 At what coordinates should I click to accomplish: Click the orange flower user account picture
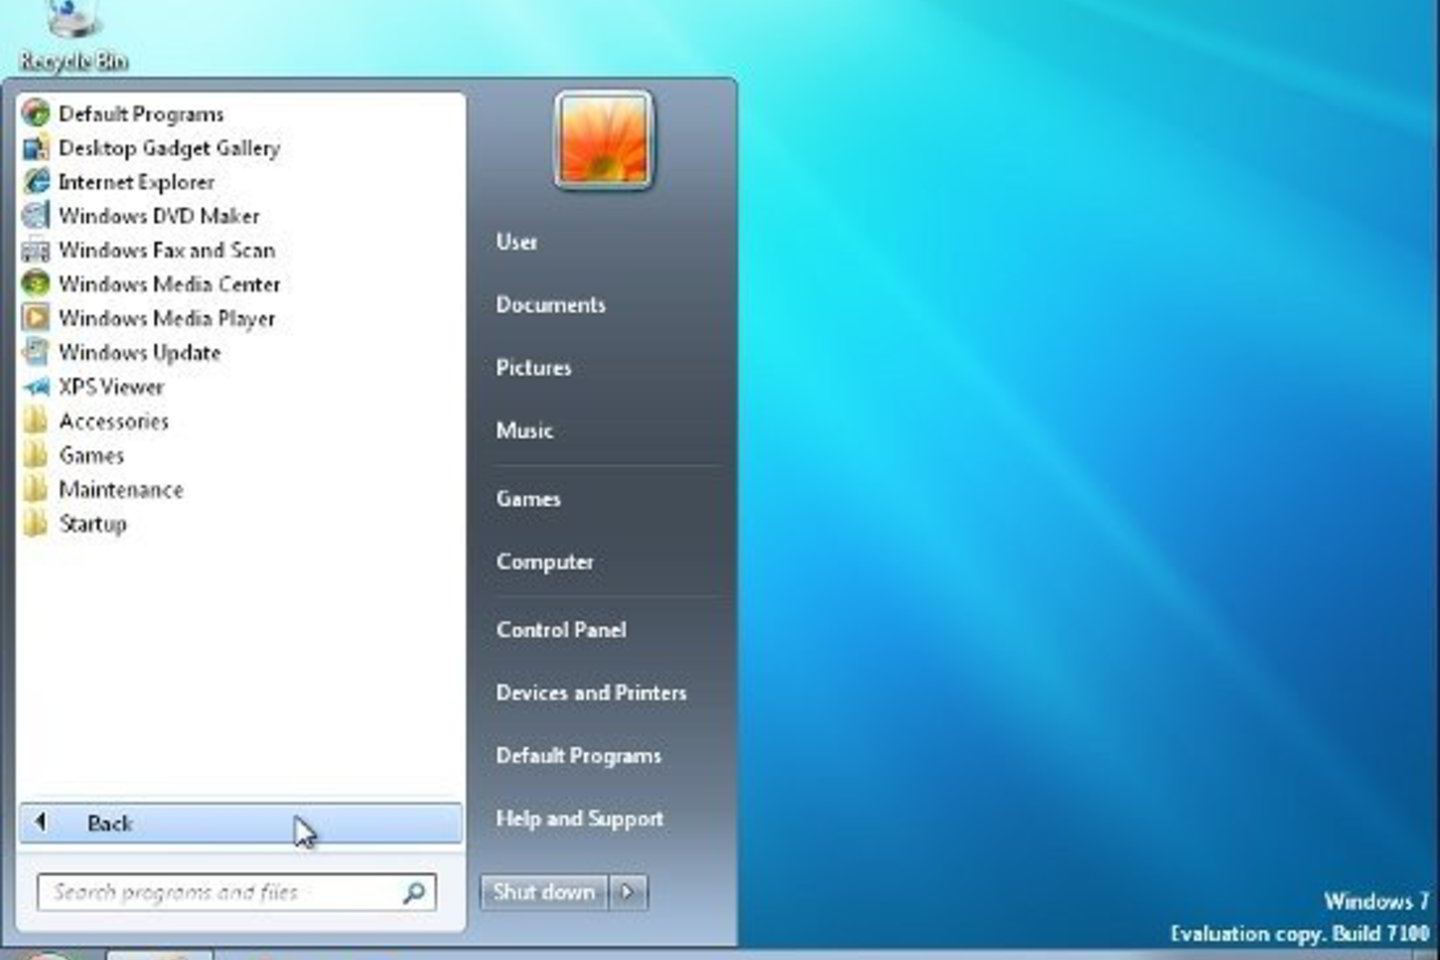click(604, 140)
